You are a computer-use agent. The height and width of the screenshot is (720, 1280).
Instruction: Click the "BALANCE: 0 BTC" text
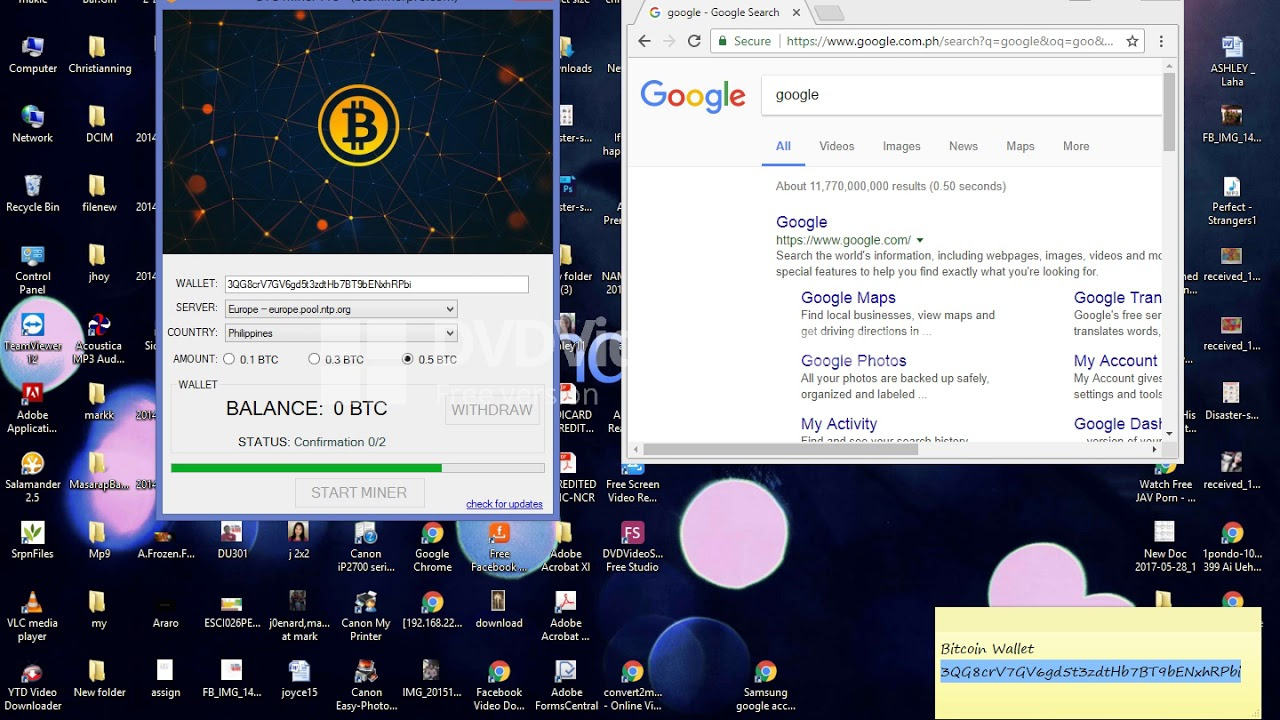[x=306, y=408]
